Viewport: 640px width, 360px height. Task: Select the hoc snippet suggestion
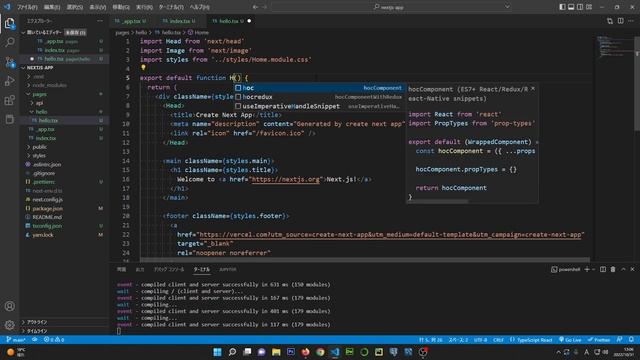(x=319, y=88)
